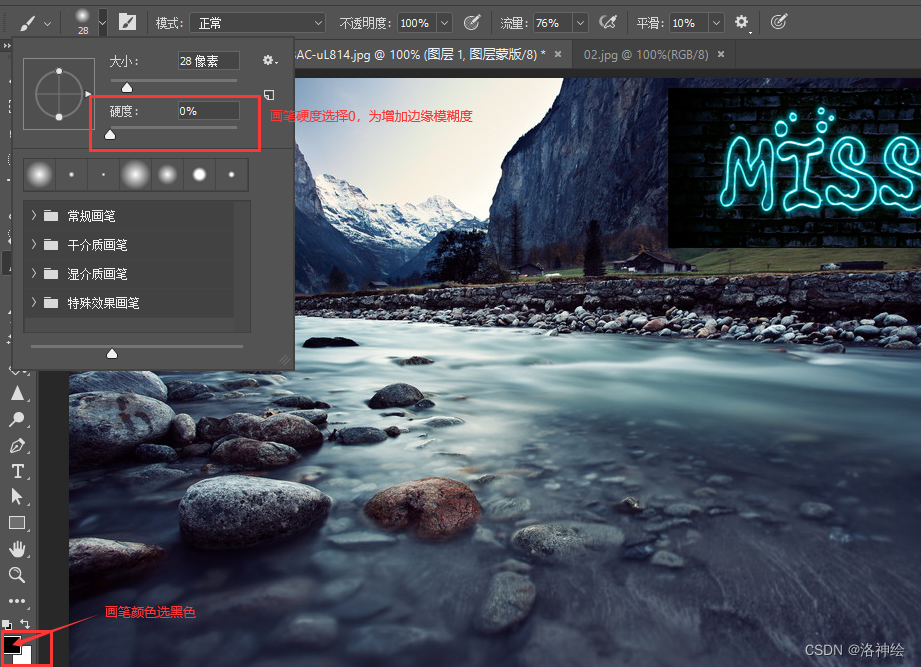
Task: Toggle the Brush Settings panel folder icon
Action: click(x=127, y=23)
